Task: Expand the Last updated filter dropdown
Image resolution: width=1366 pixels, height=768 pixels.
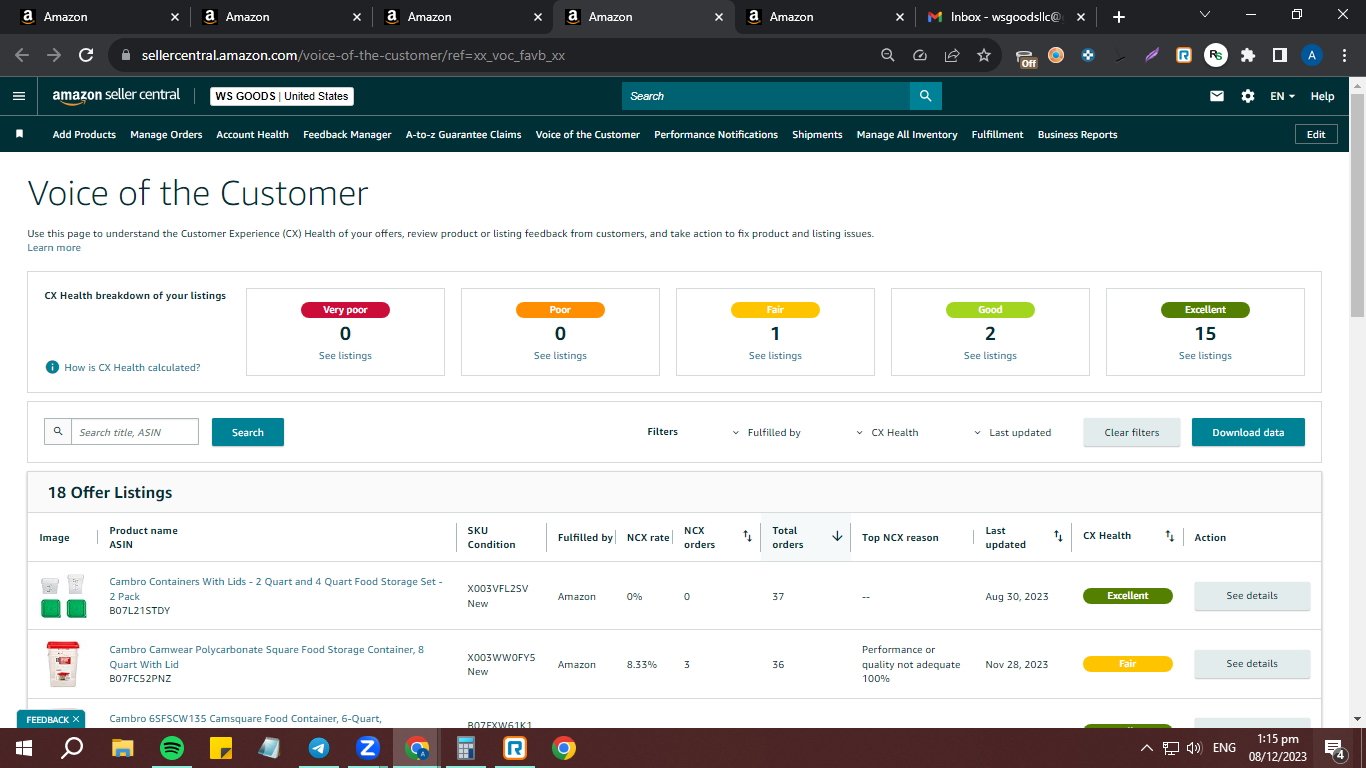Action: (1013, 433)
